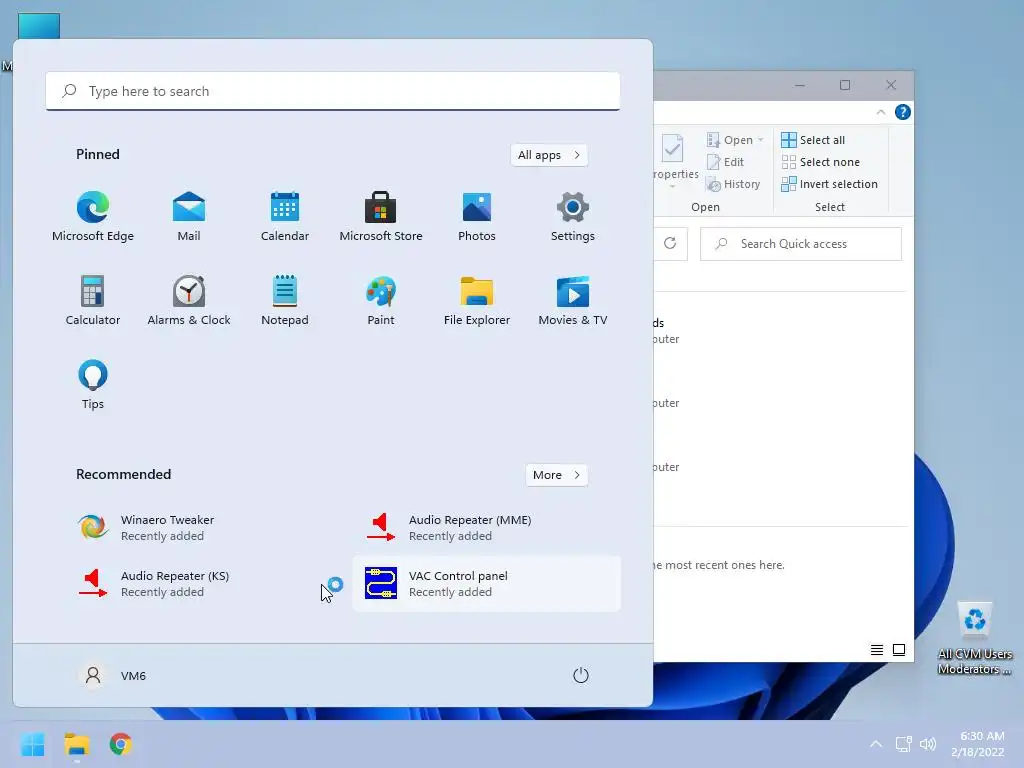This screenshot has height=768, width=1024.
Task: Open VAC Control panel
Action: [487, 584]
